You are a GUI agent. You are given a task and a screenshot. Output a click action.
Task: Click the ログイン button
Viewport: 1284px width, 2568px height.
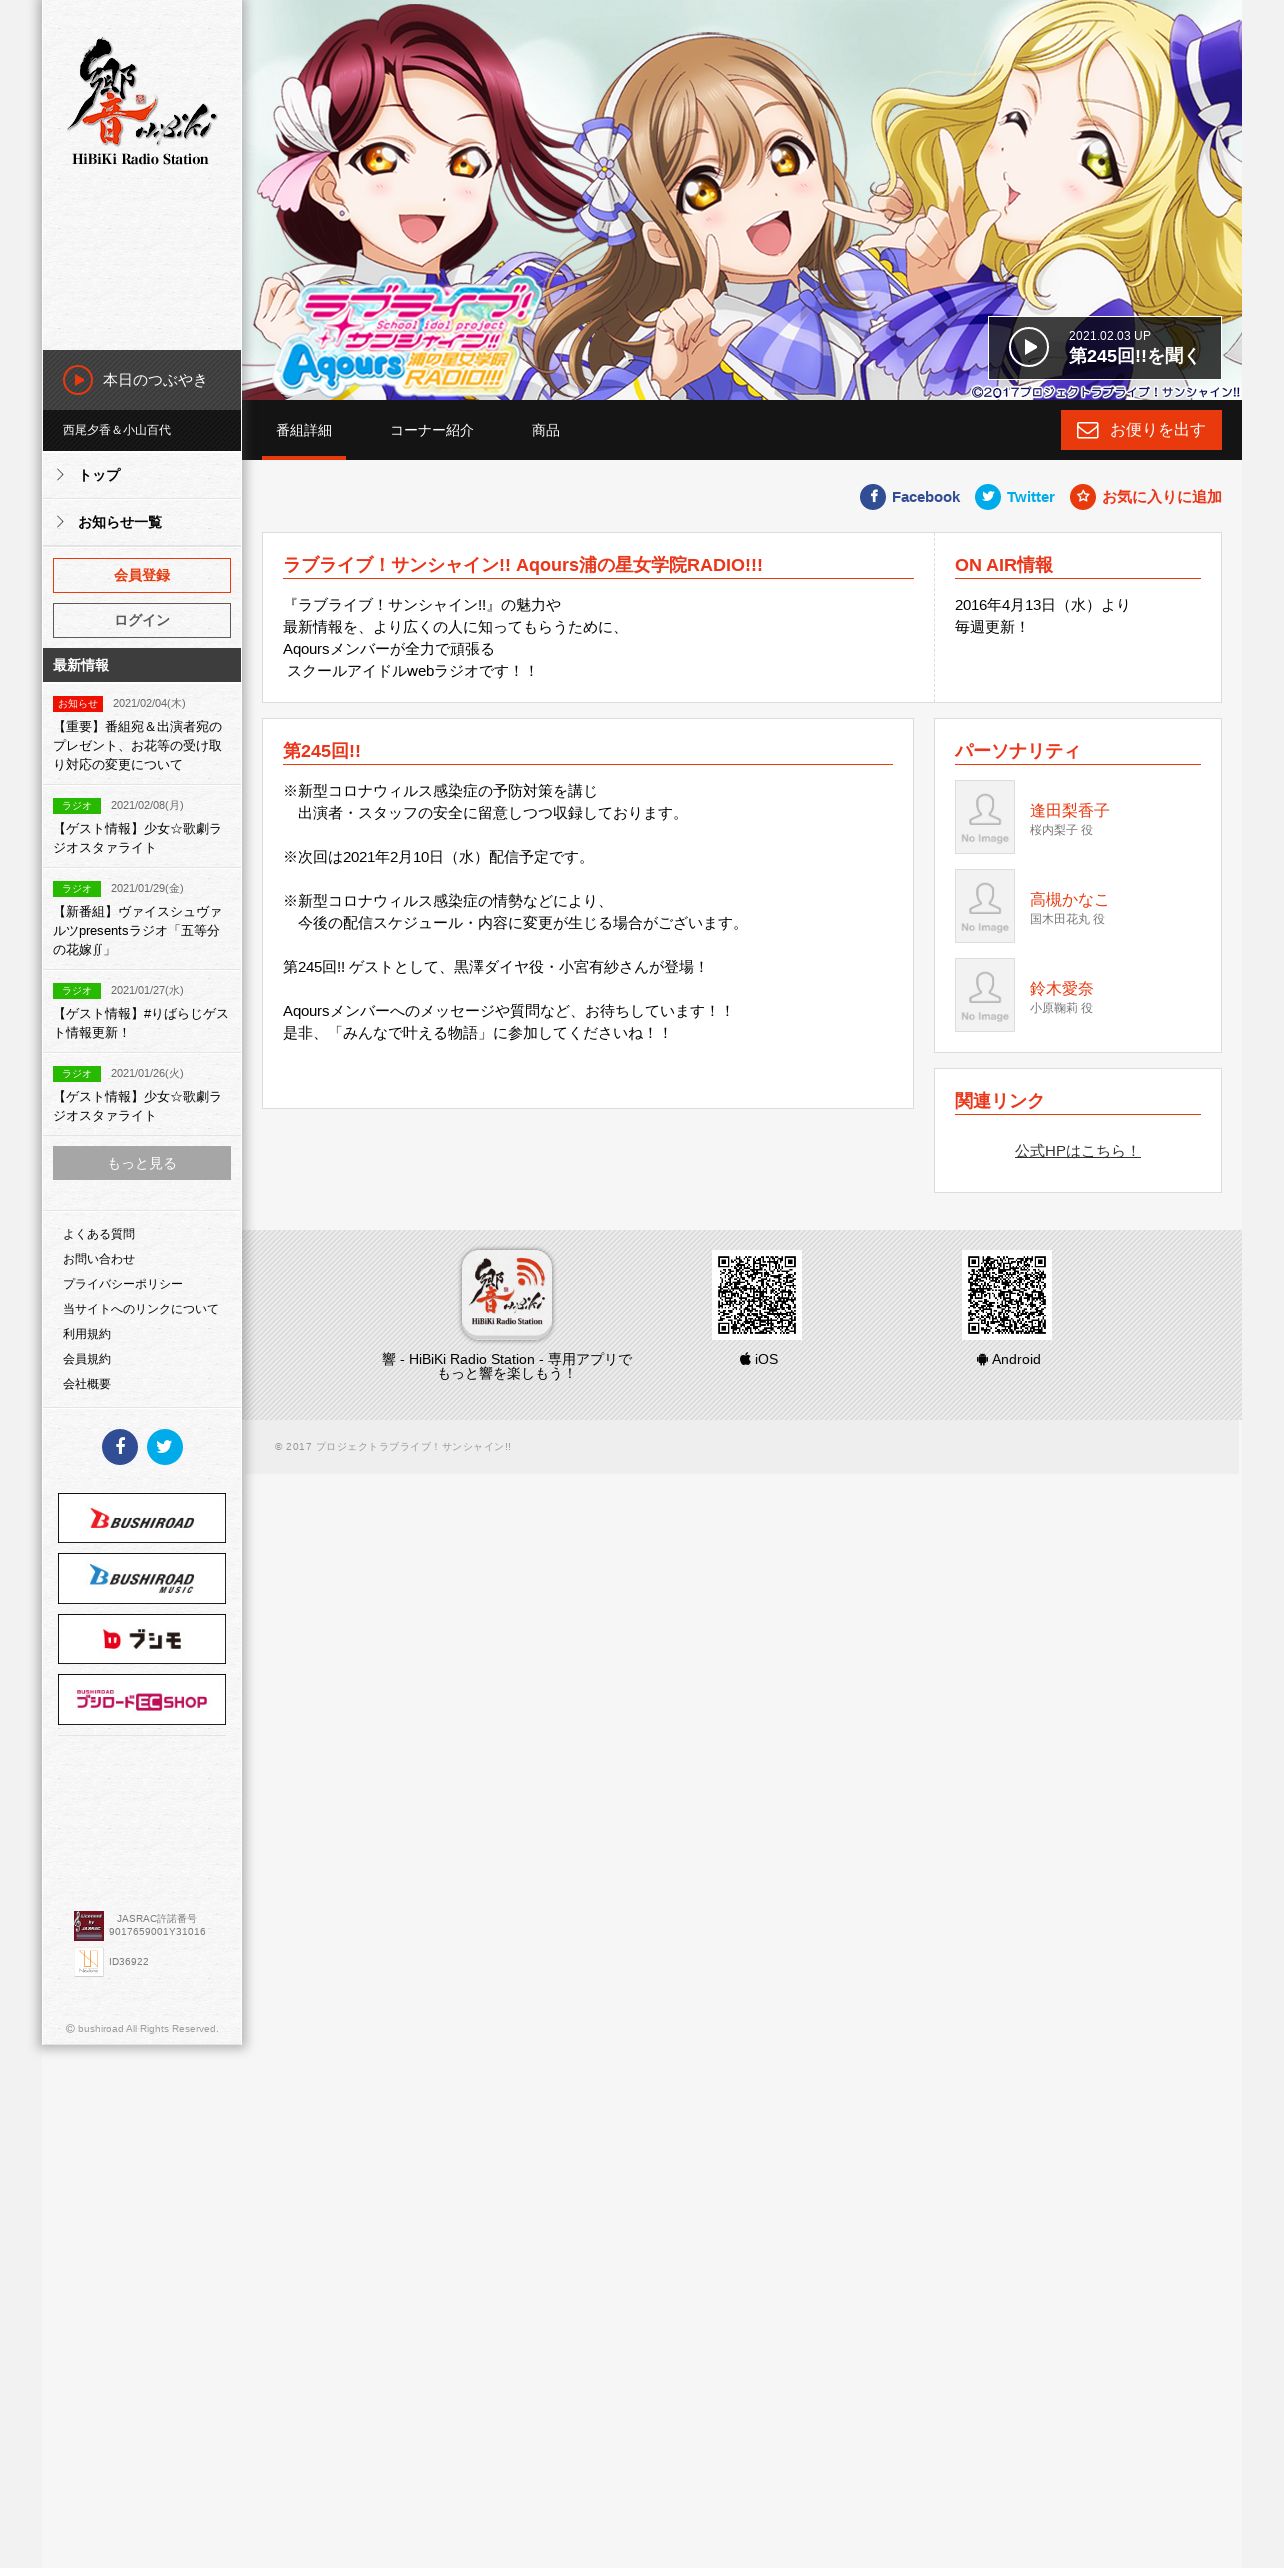pyautogui.click(x=142, y=620)
